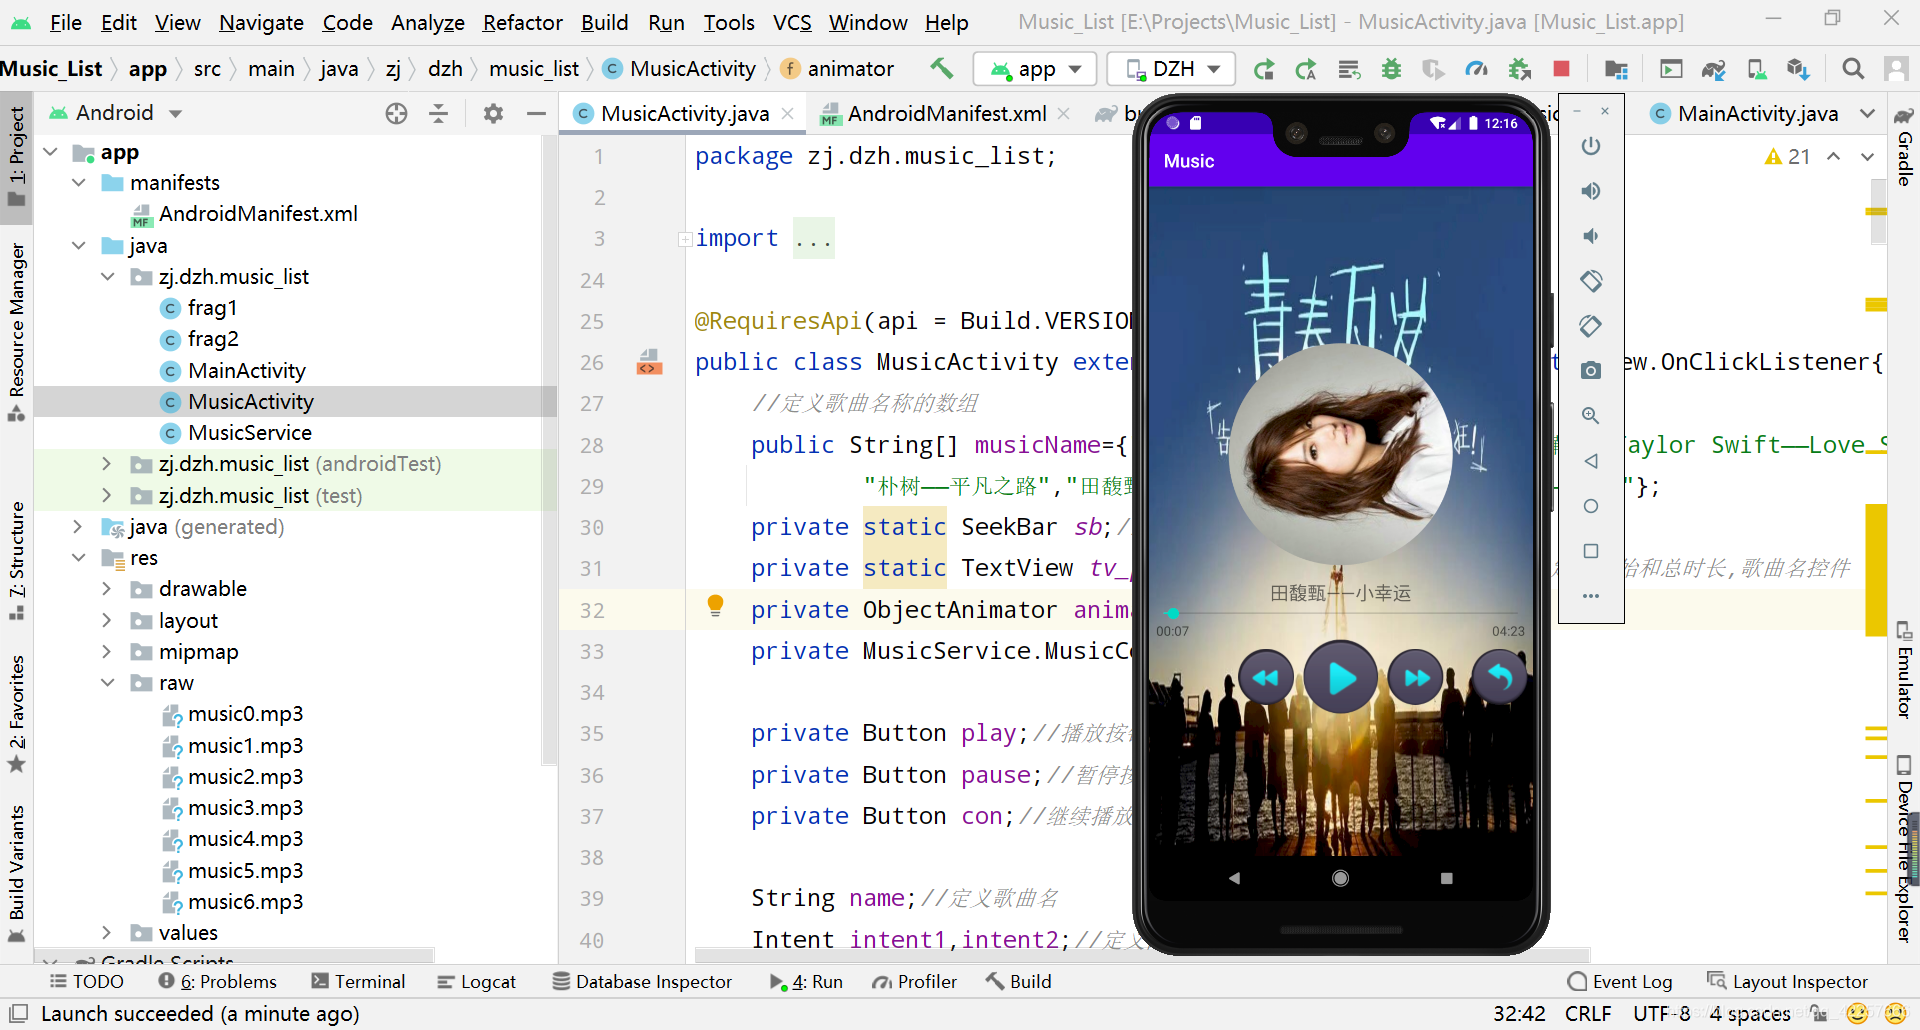Switch to AndroidManifest.xml tab

945,114
